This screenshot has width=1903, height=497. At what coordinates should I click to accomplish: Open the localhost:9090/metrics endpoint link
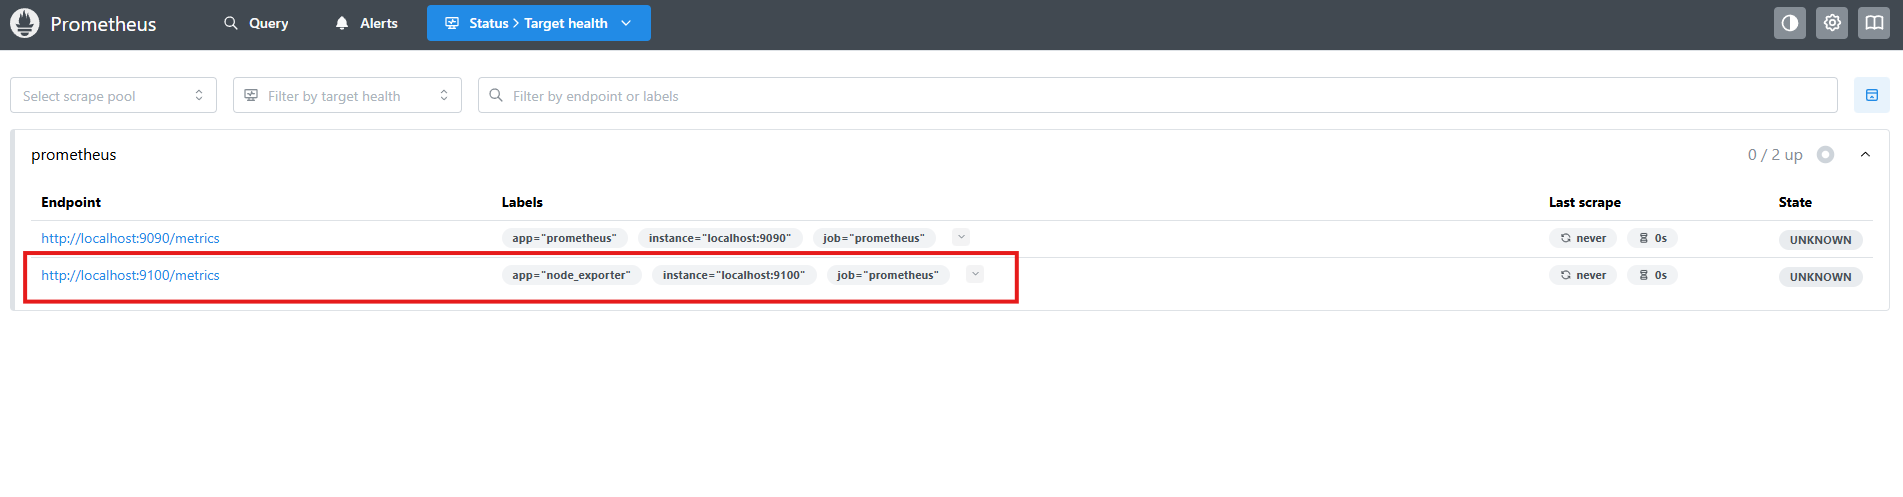pos(130,238)
